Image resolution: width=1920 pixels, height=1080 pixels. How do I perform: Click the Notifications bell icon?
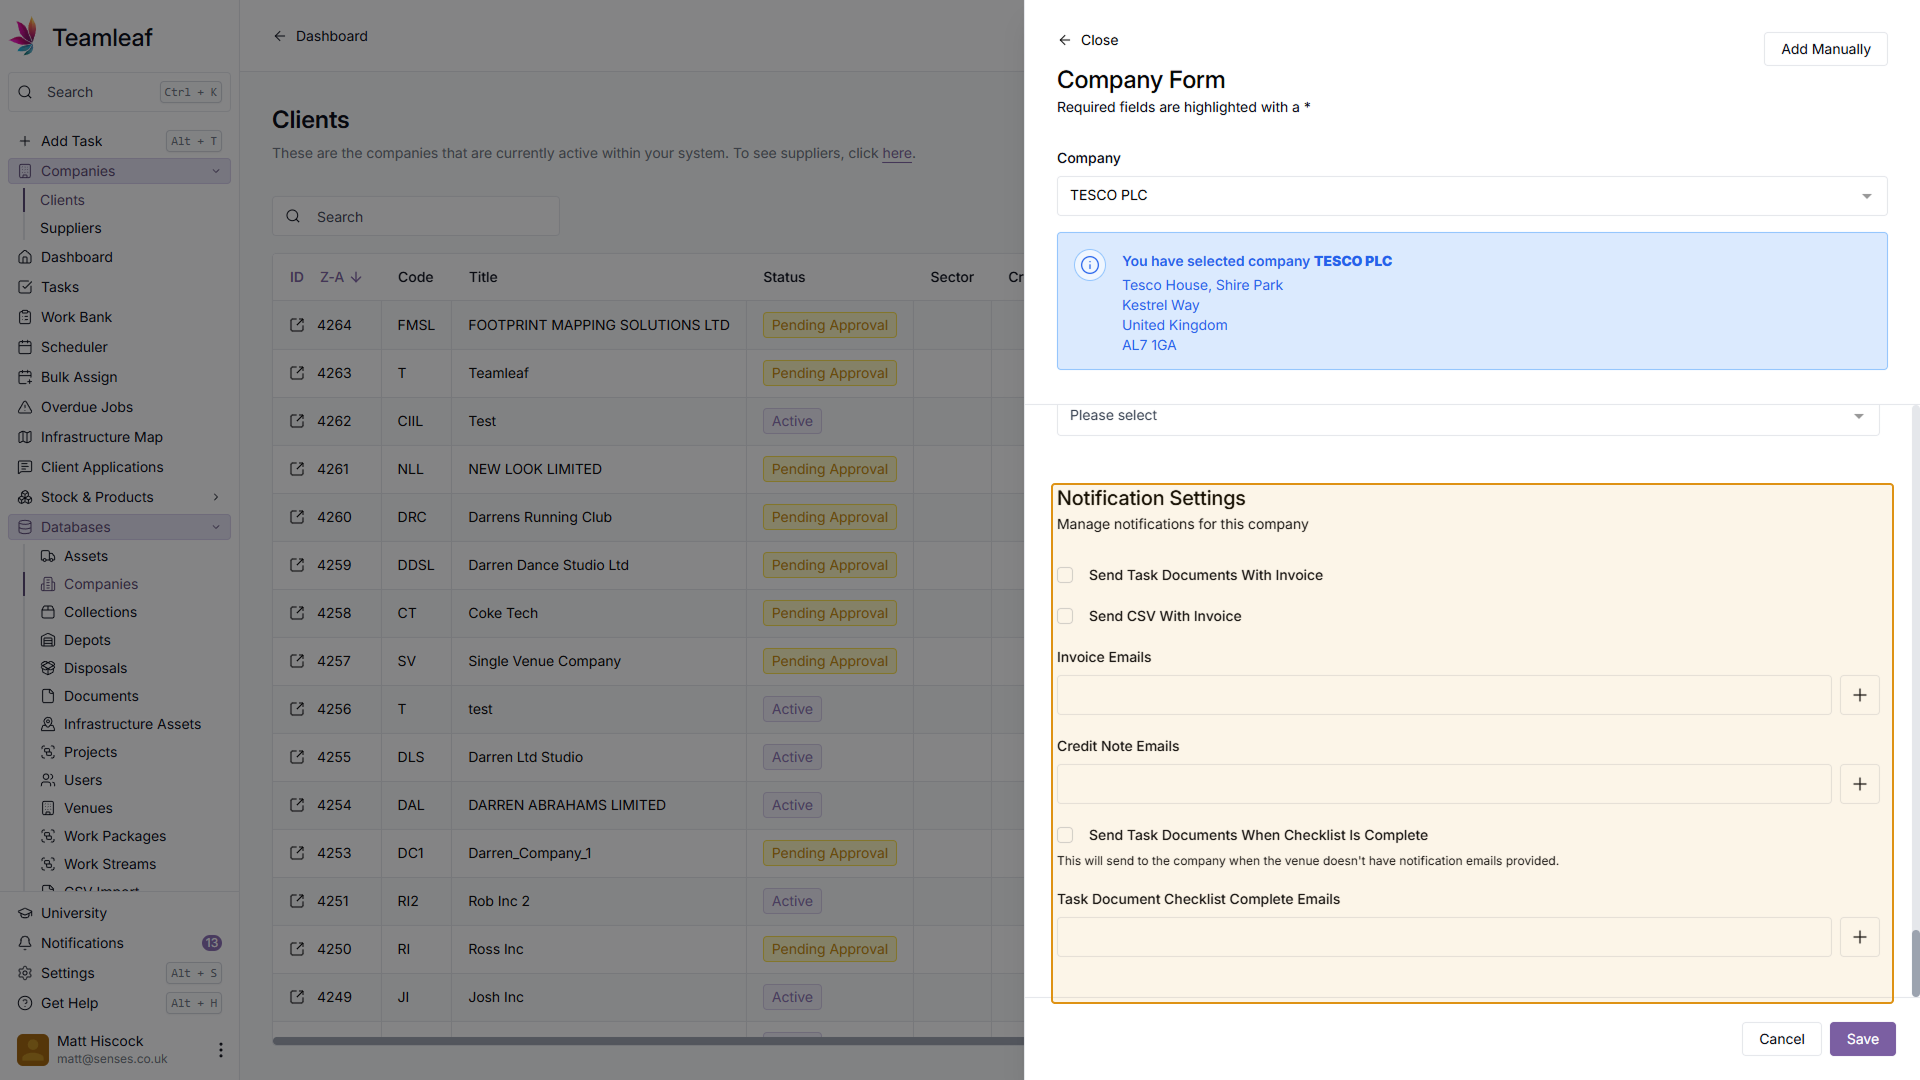pyautogui.click(x=25, y=943)
